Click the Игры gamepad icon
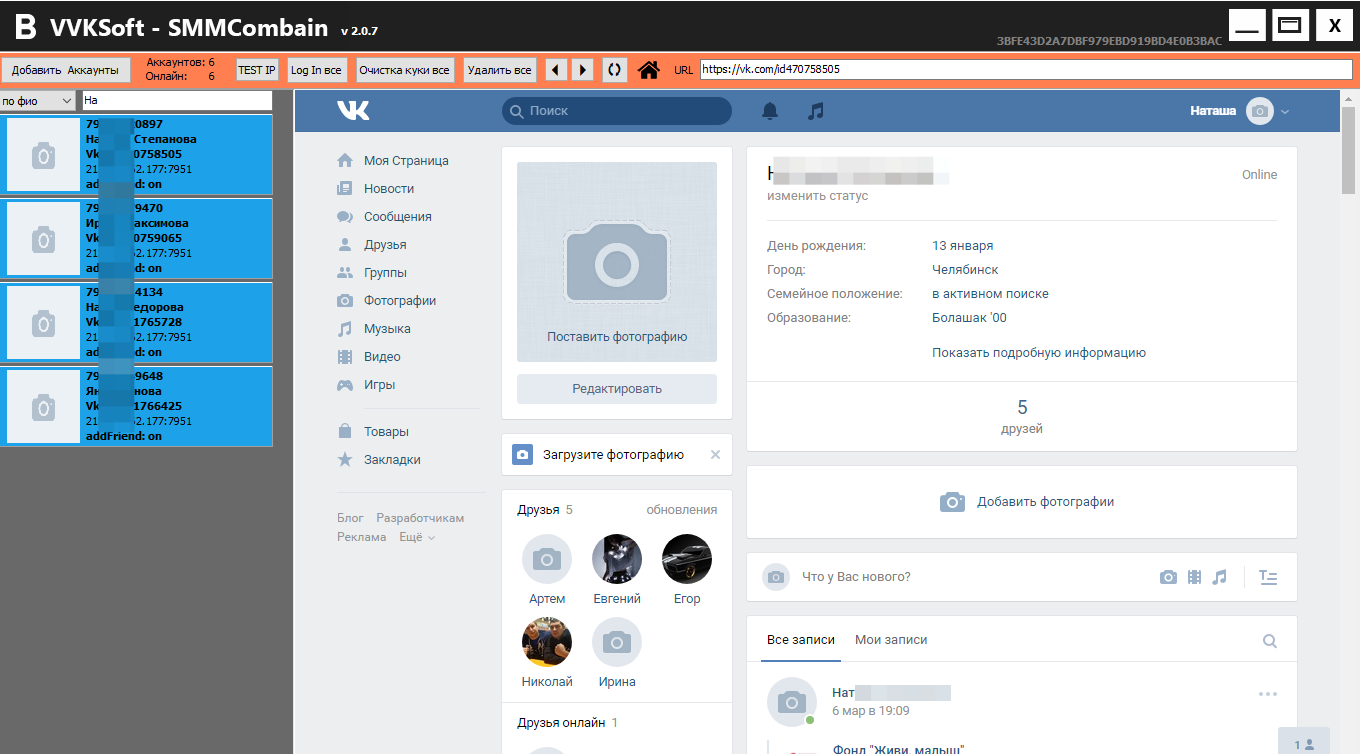 (345, 384)
